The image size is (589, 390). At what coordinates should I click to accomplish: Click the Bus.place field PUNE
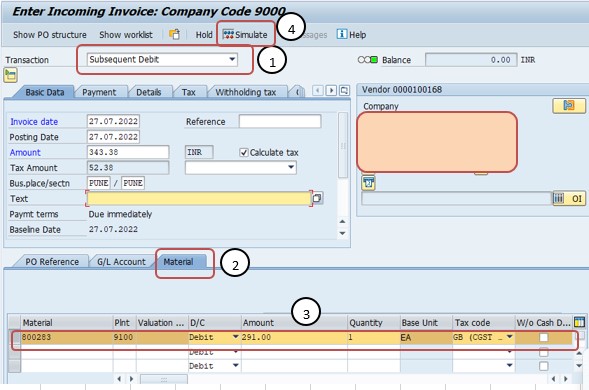tap(99, 183)
